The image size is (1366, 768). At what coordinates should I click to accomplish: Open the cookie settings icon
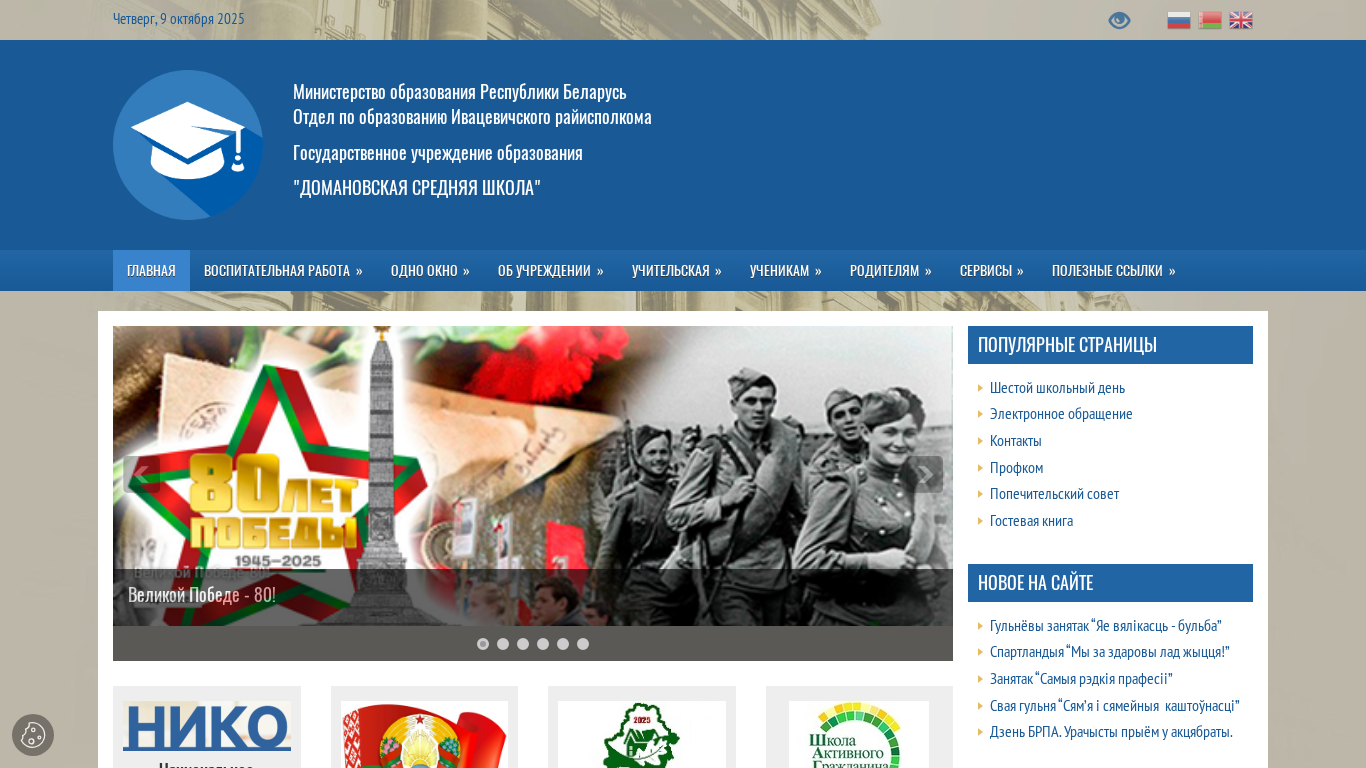pyautogui.click(x=33, y=735)
